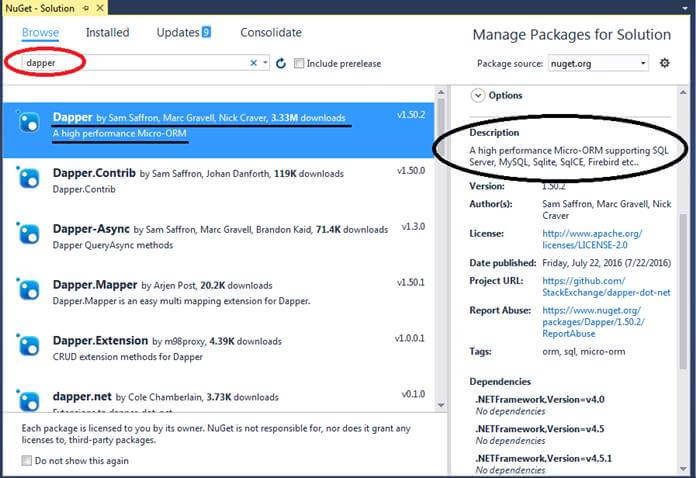Image resolution: width=696 pixels, height=478 pixels.
Task: Switch to the Installed tab
Action: pos(107,32)
